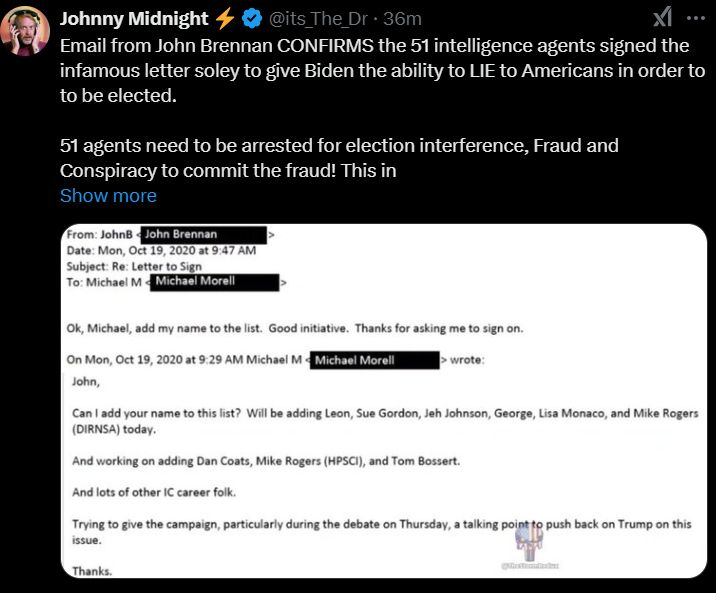Click the skull watermark in the image

point(528,546)
